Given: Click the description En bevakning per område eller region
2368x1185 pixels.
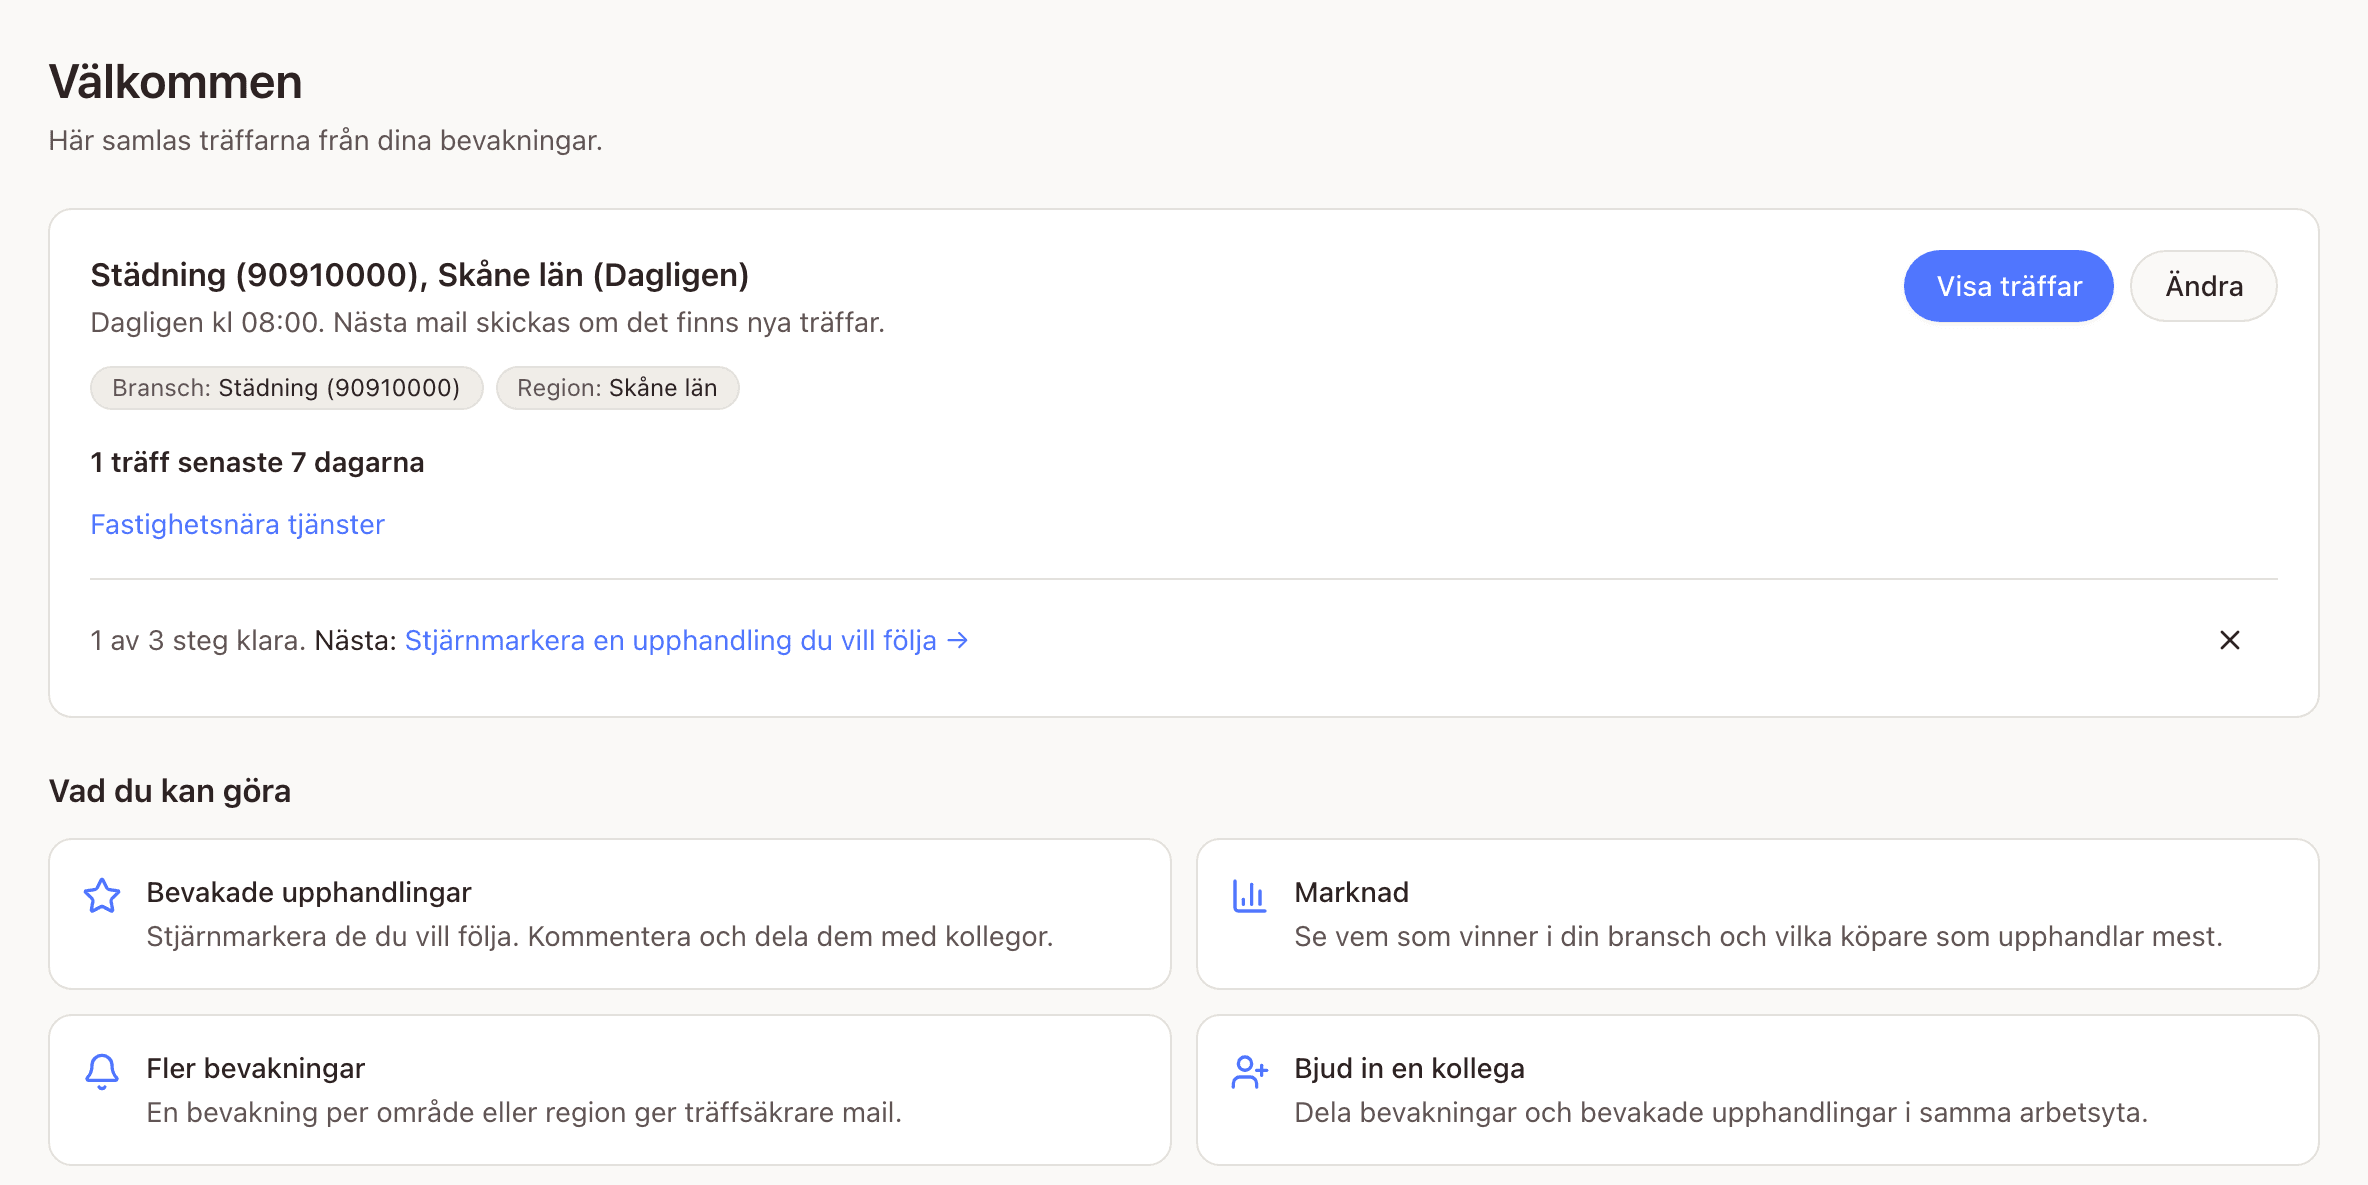Looking at the screenshot, I should [524, 1112].
